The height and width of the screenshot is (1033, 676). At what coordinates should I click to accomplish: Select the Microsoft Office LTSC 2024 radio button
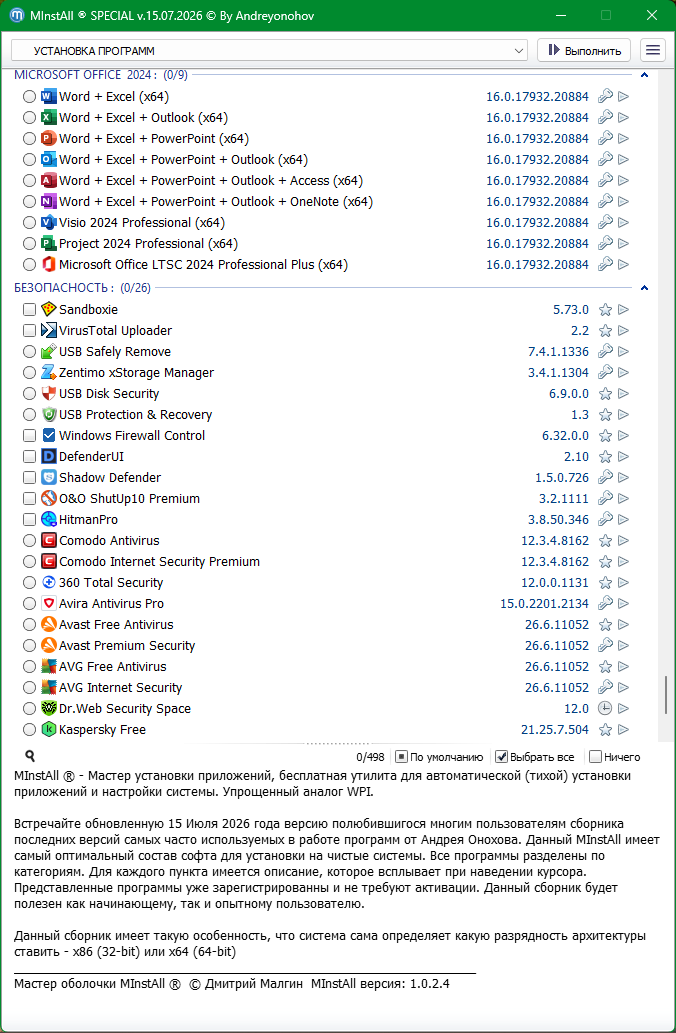pos(29,265)
